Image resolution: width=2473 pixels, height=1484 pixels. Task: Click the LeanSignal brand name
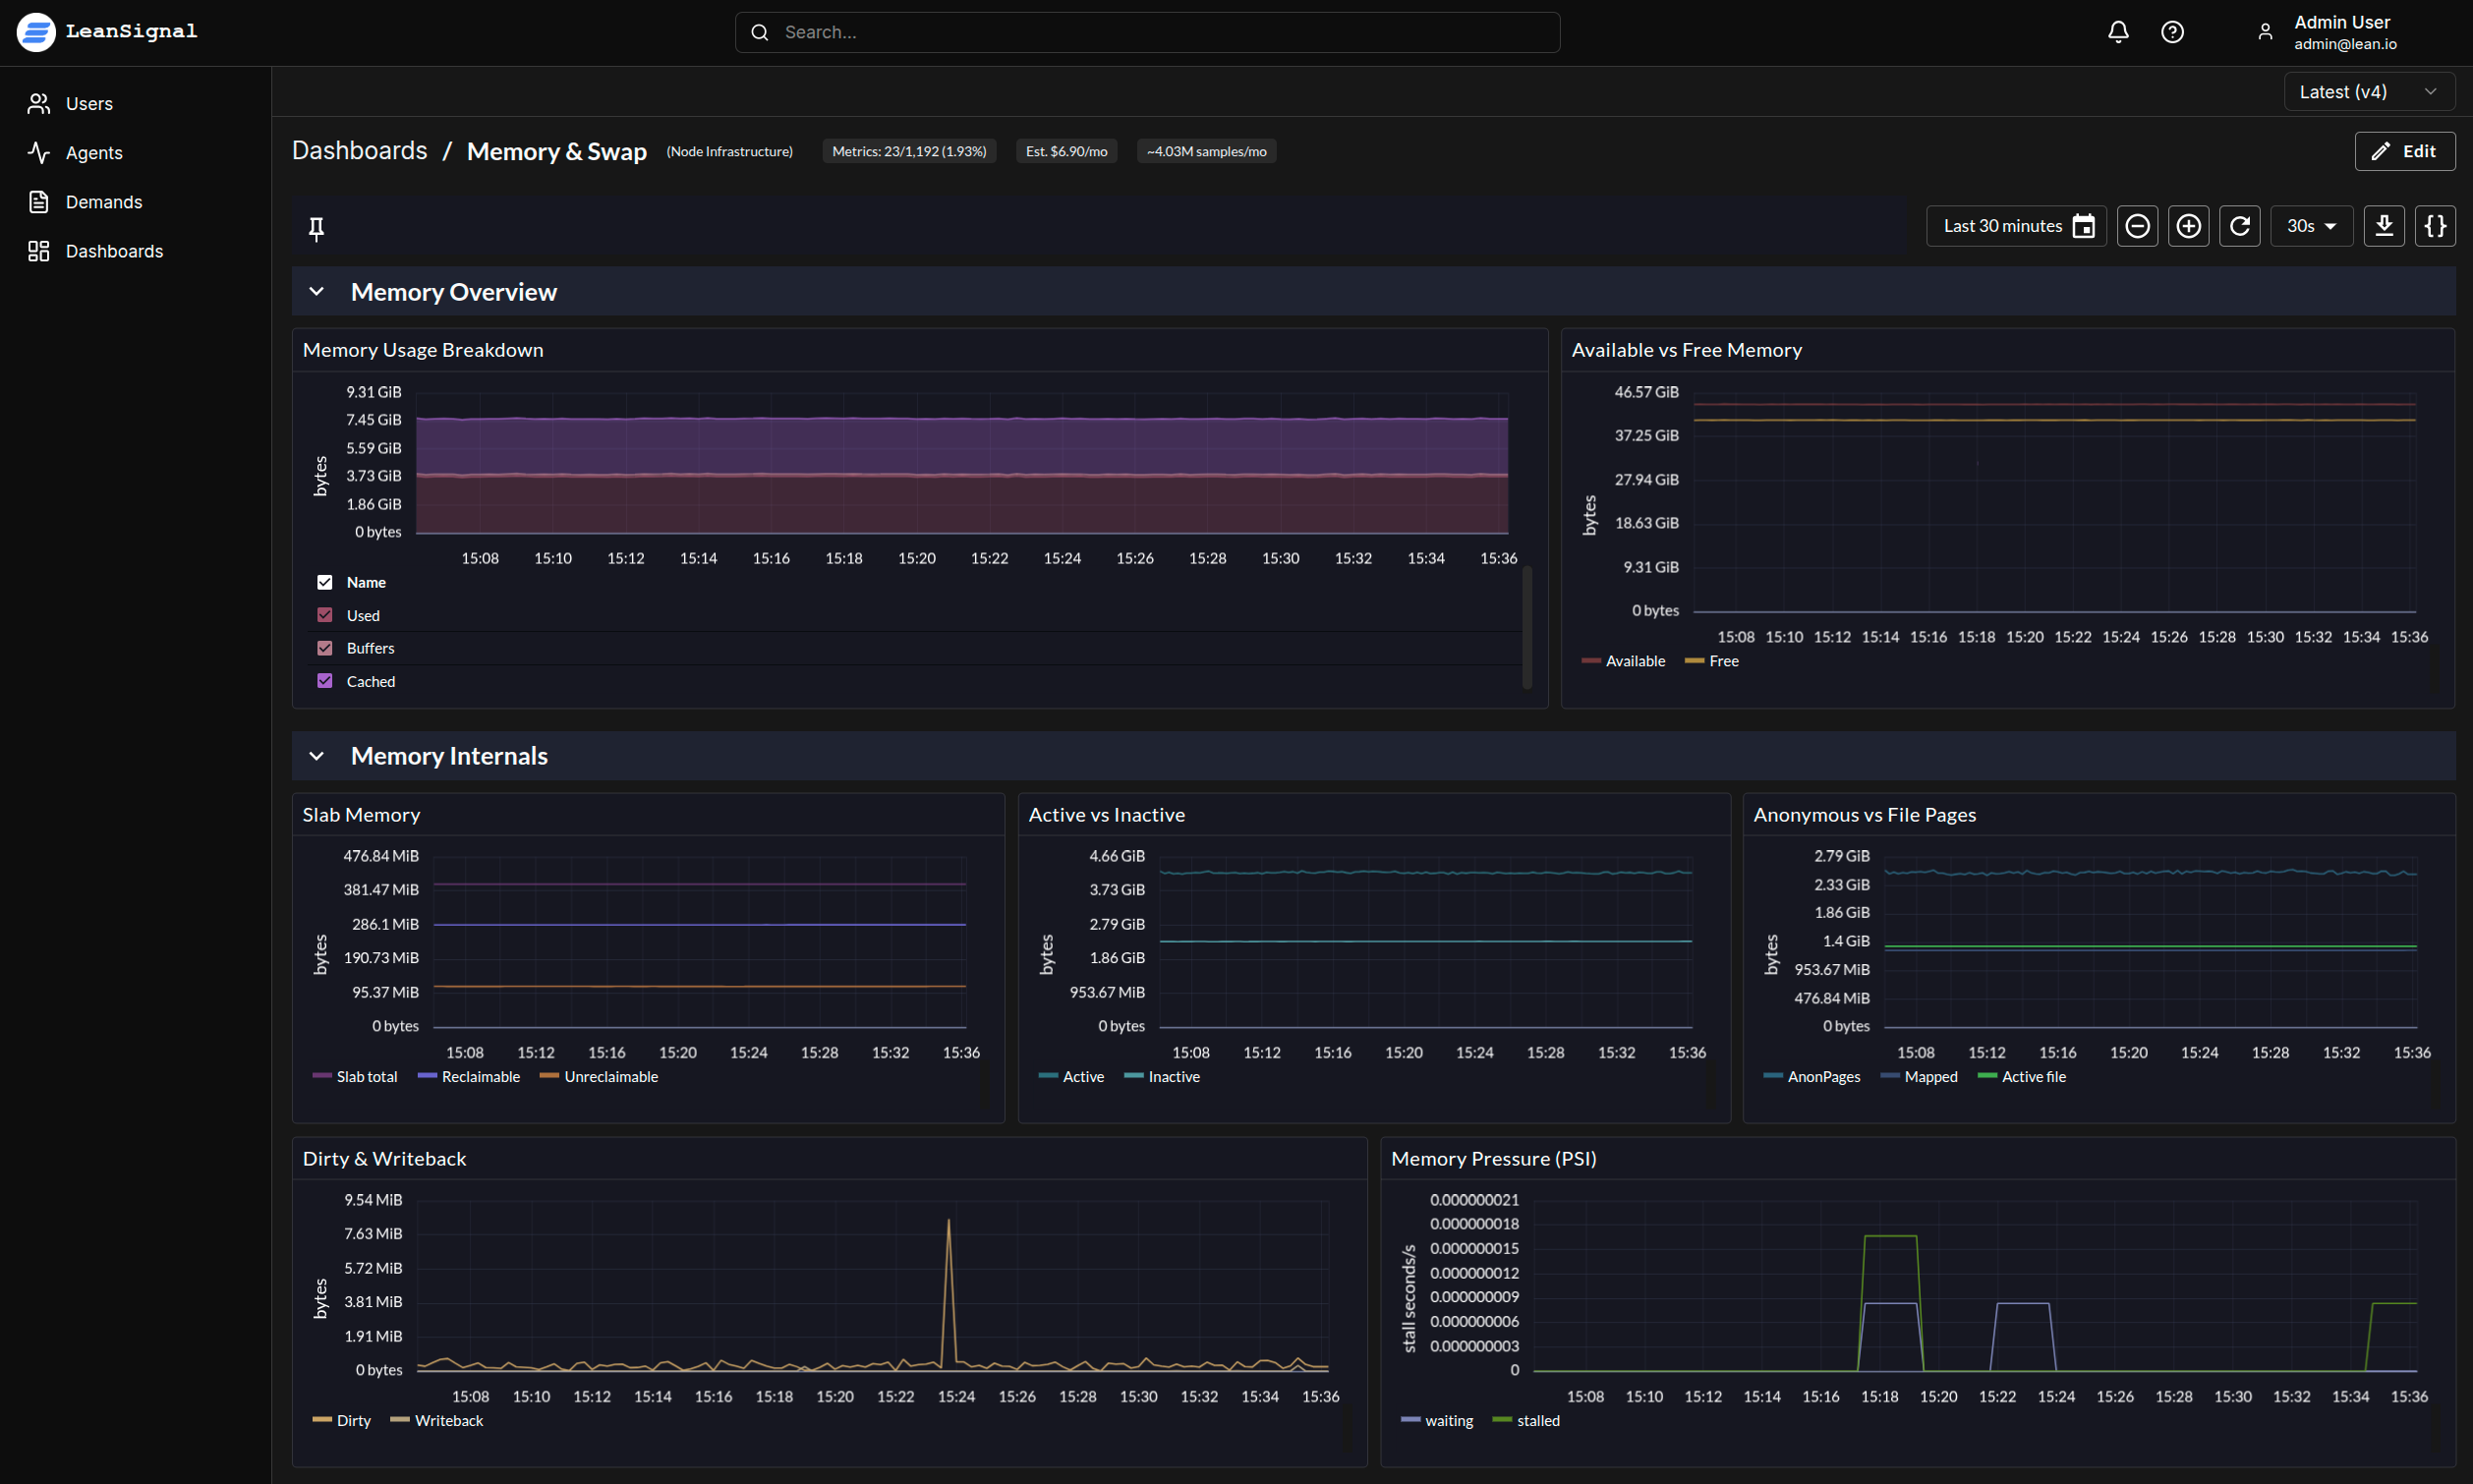click(x=131, y=31)
